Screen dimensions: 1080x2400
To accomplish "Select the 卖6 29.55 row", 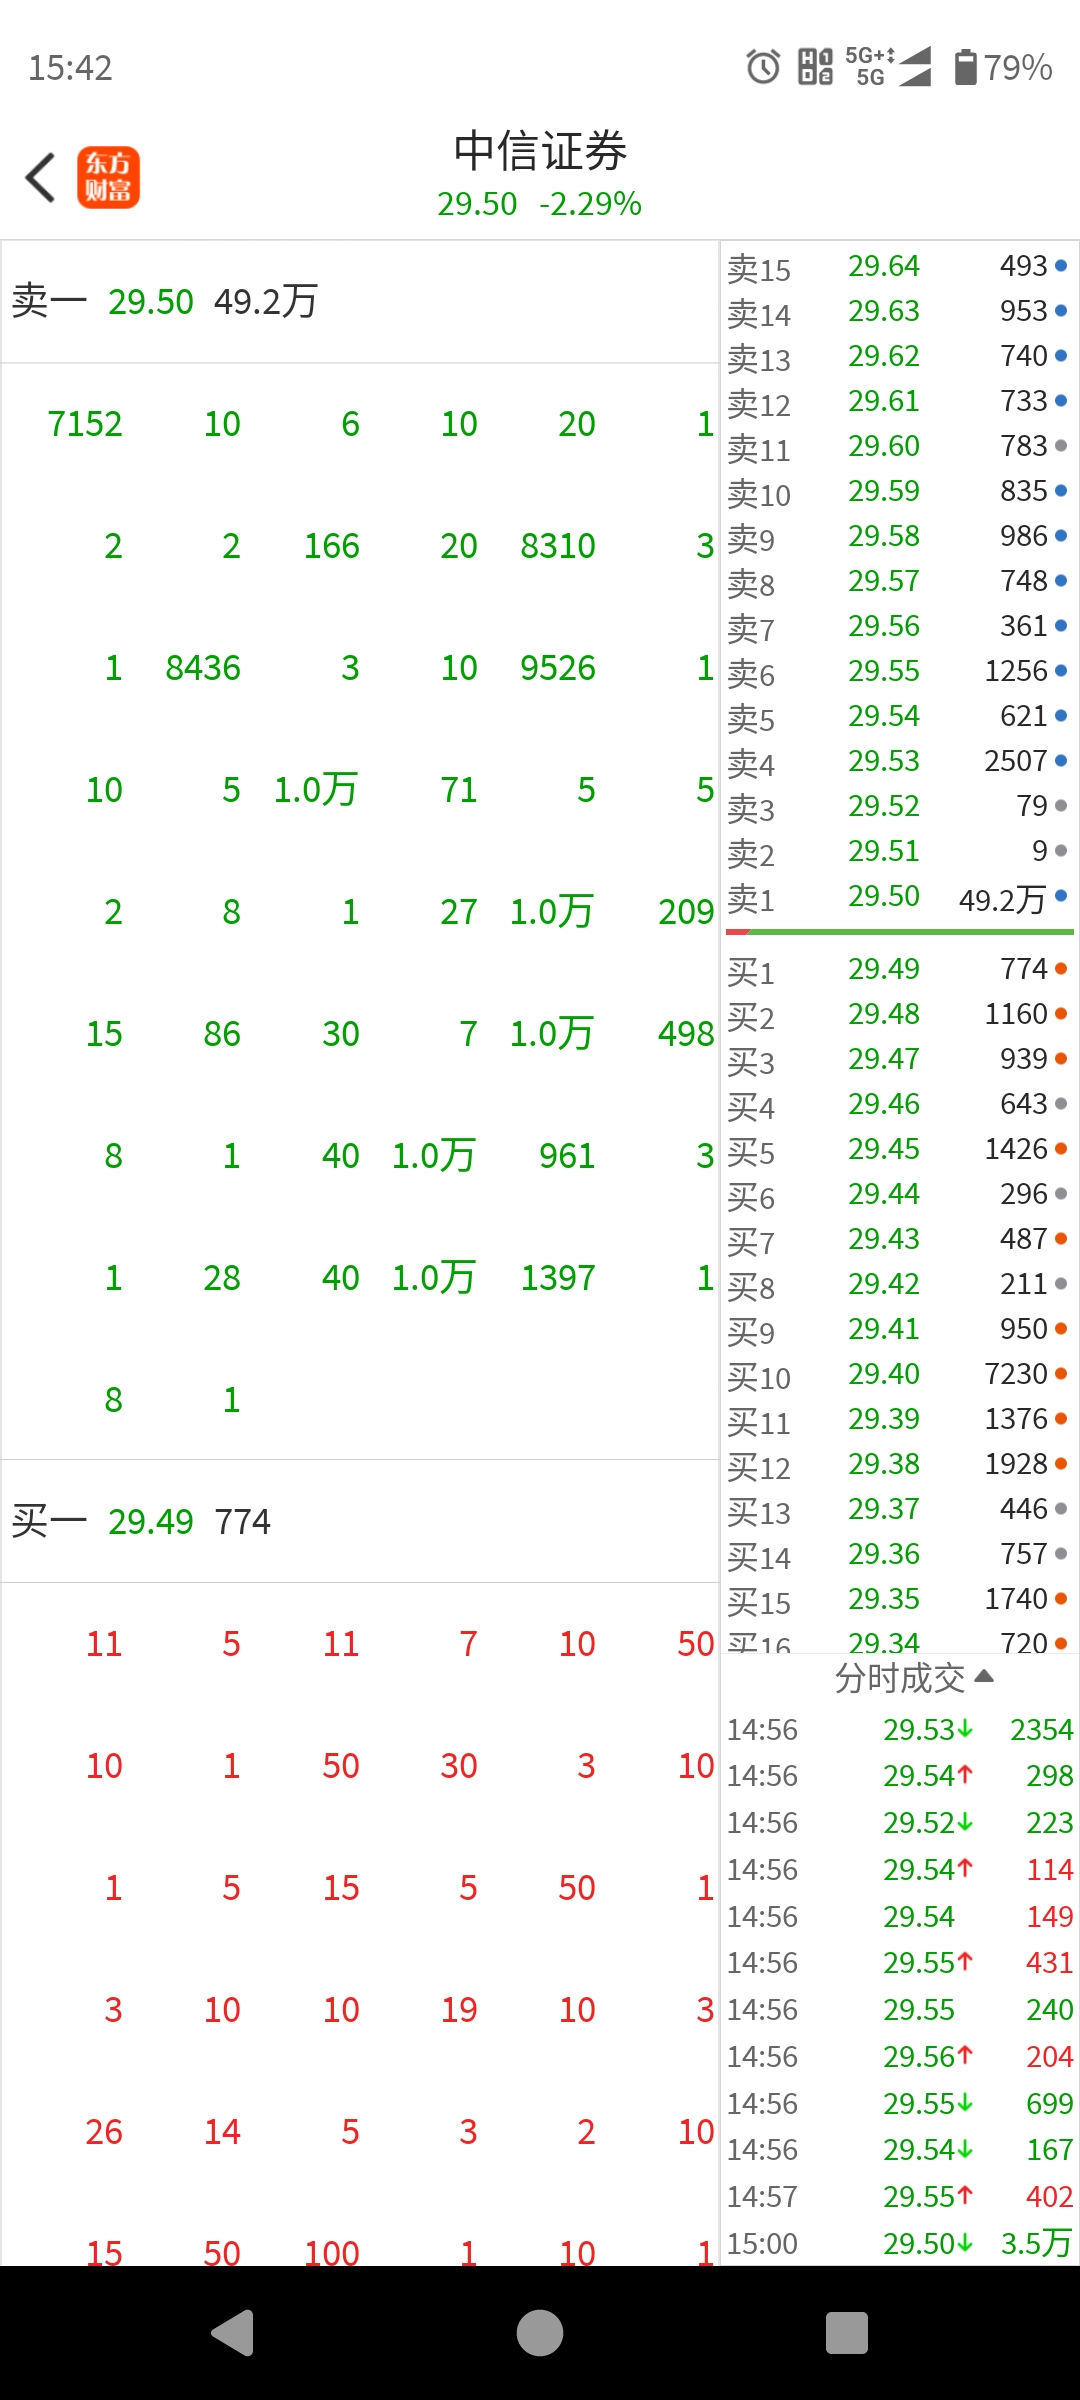I will [x=898, y=672].
